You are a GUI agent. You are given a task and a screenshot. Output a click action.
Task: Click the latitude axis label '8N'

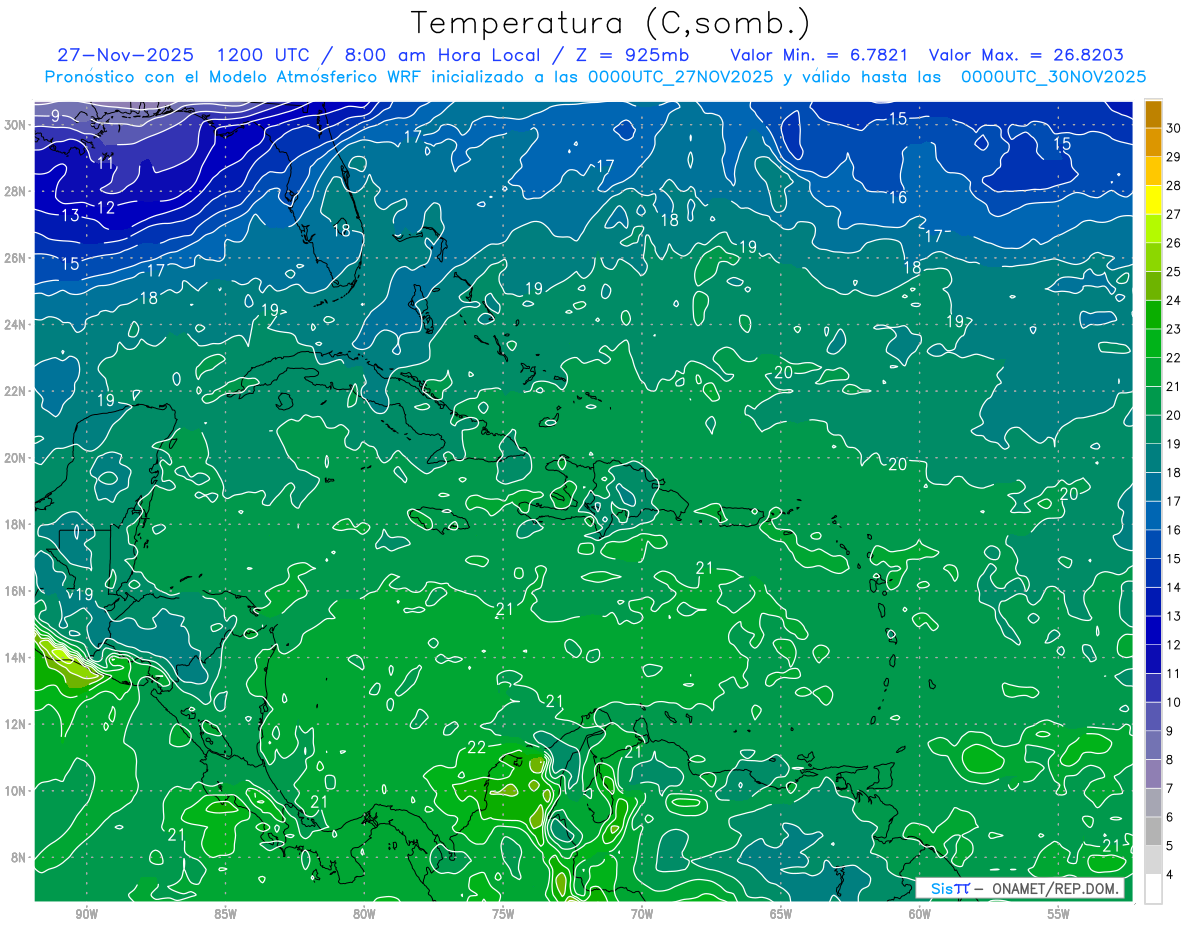coord(19,857)
